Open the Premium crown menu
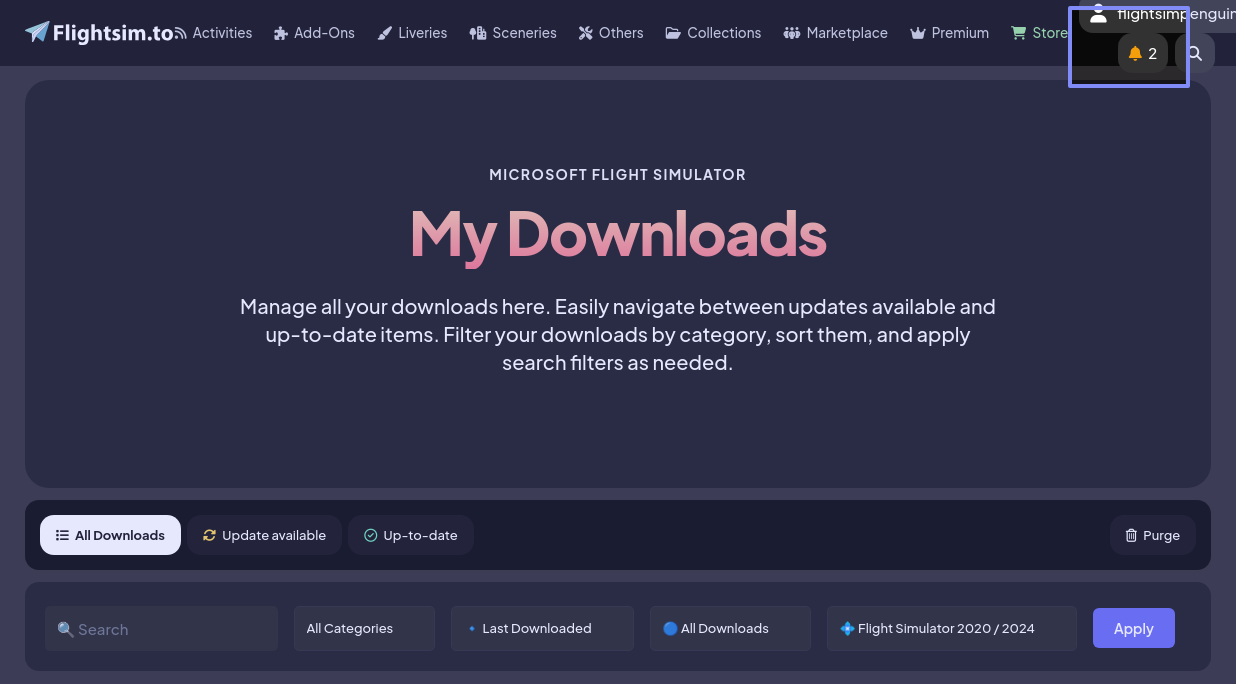The height and width of the screenshot is (684, 1236). 949,33
